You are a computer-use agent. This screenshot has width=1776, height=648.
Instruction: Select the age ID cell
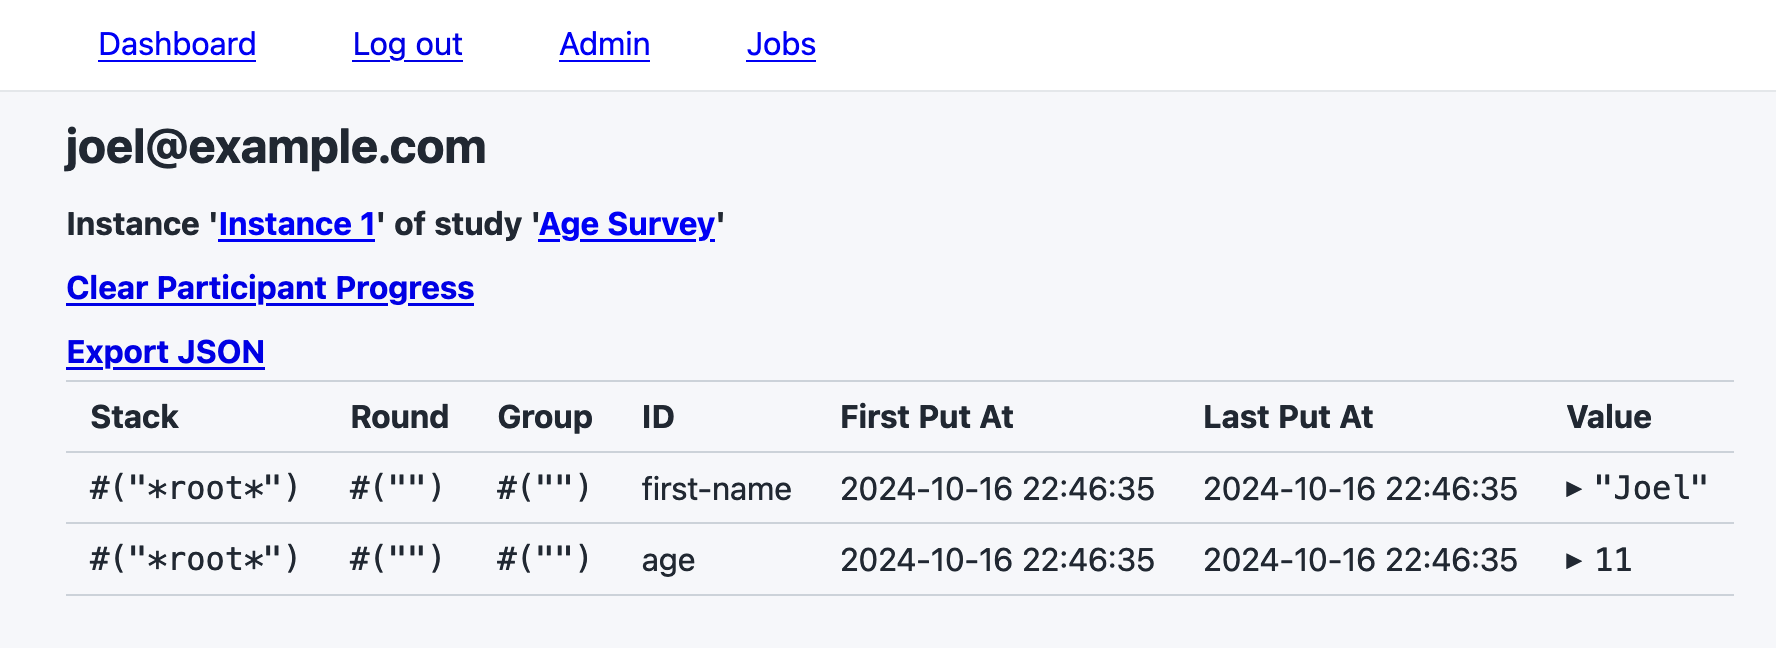click(668, 560)
